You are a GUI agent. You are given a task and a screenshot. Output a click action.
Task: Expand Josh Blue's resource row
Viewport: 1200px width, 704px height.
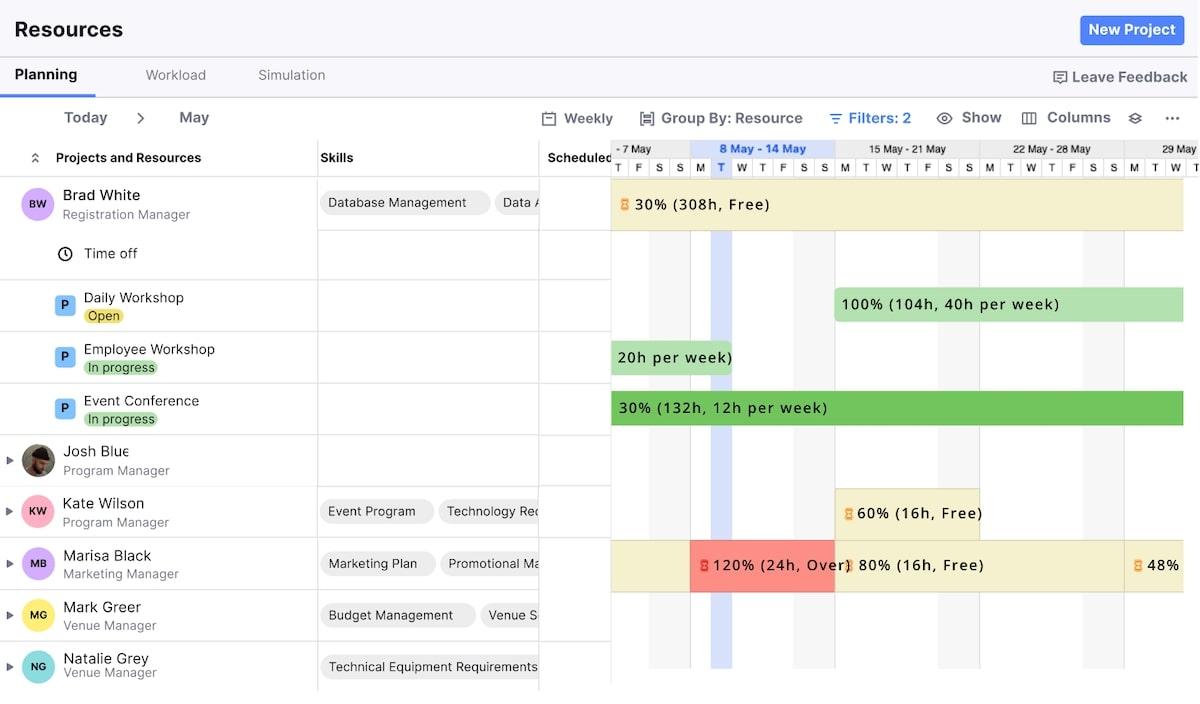coord(10,460)
